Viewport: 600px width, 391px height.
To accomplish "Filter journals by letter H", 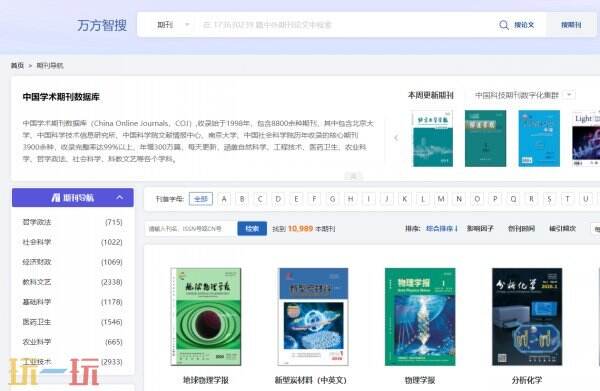I will point(351,199).
